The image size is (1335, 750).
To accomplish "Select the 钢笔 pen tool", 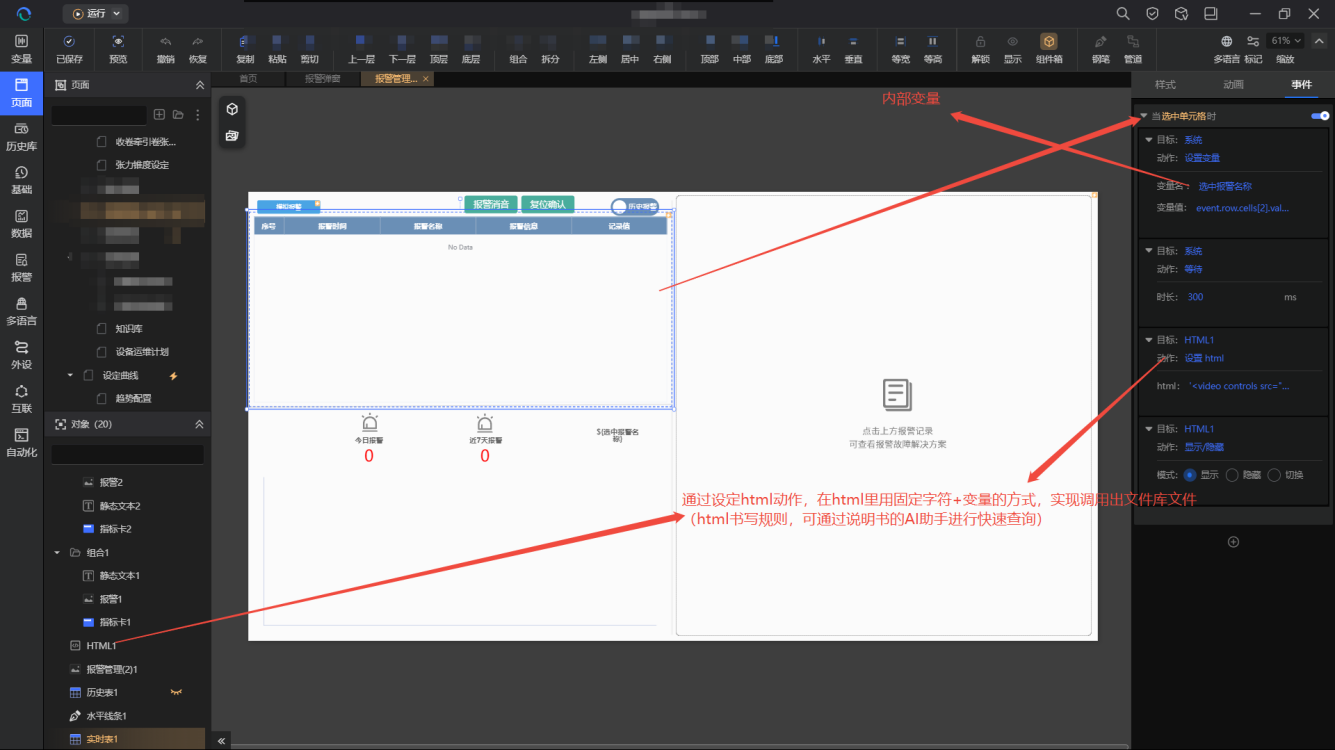I will 1100,42.
